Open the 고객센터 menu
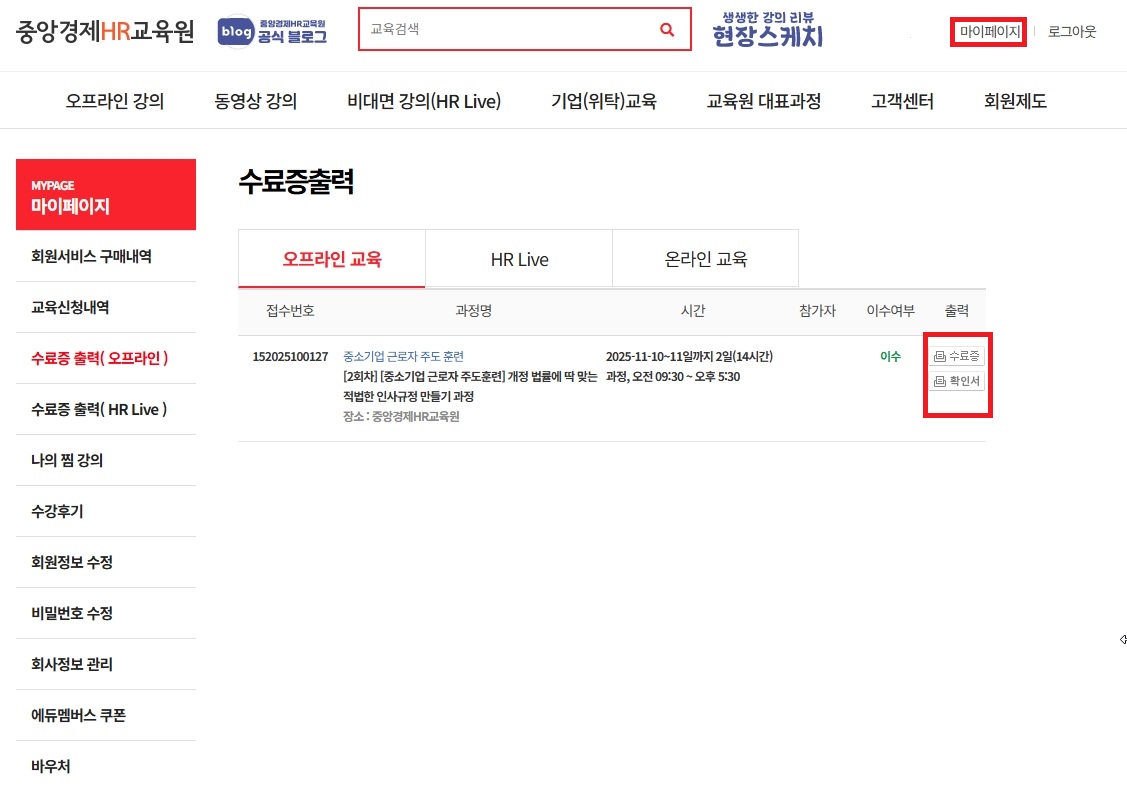 coord(902,101)
